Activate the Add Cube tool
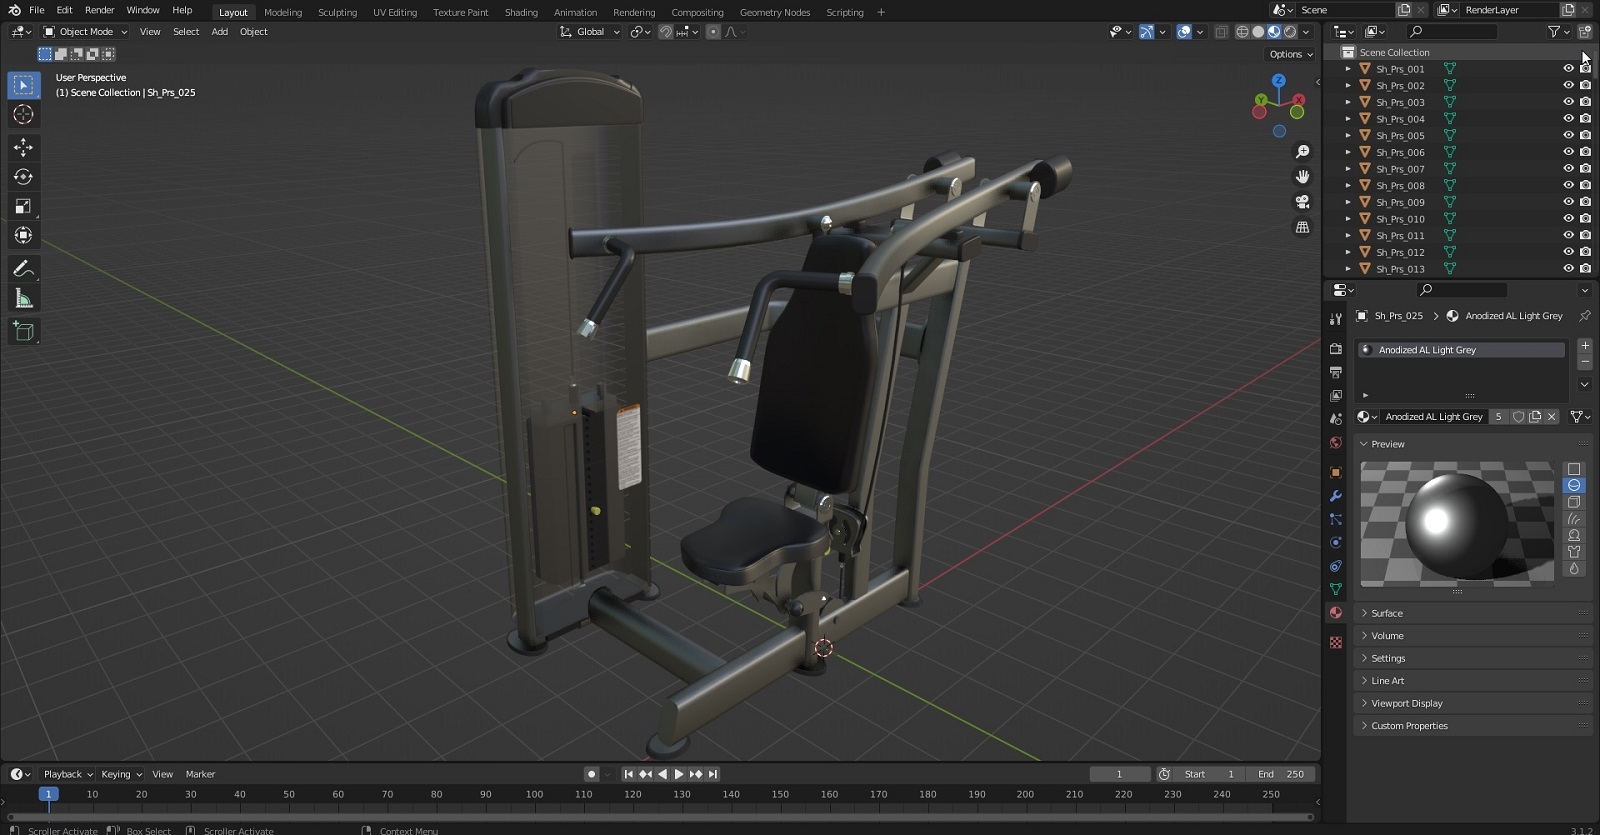The image size is (1600, 835). (23, 332)
